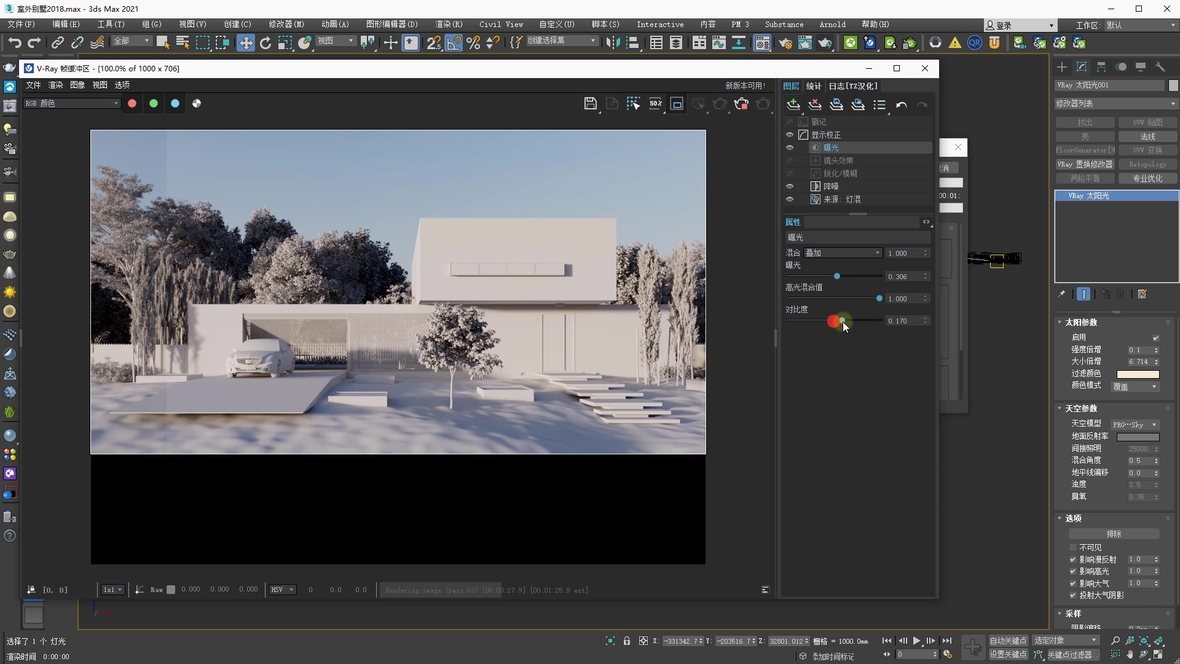Click the 排除 button under options
Image resolution: width=1180 pixels, height=664 pixels.
(x=1114, y=534)
